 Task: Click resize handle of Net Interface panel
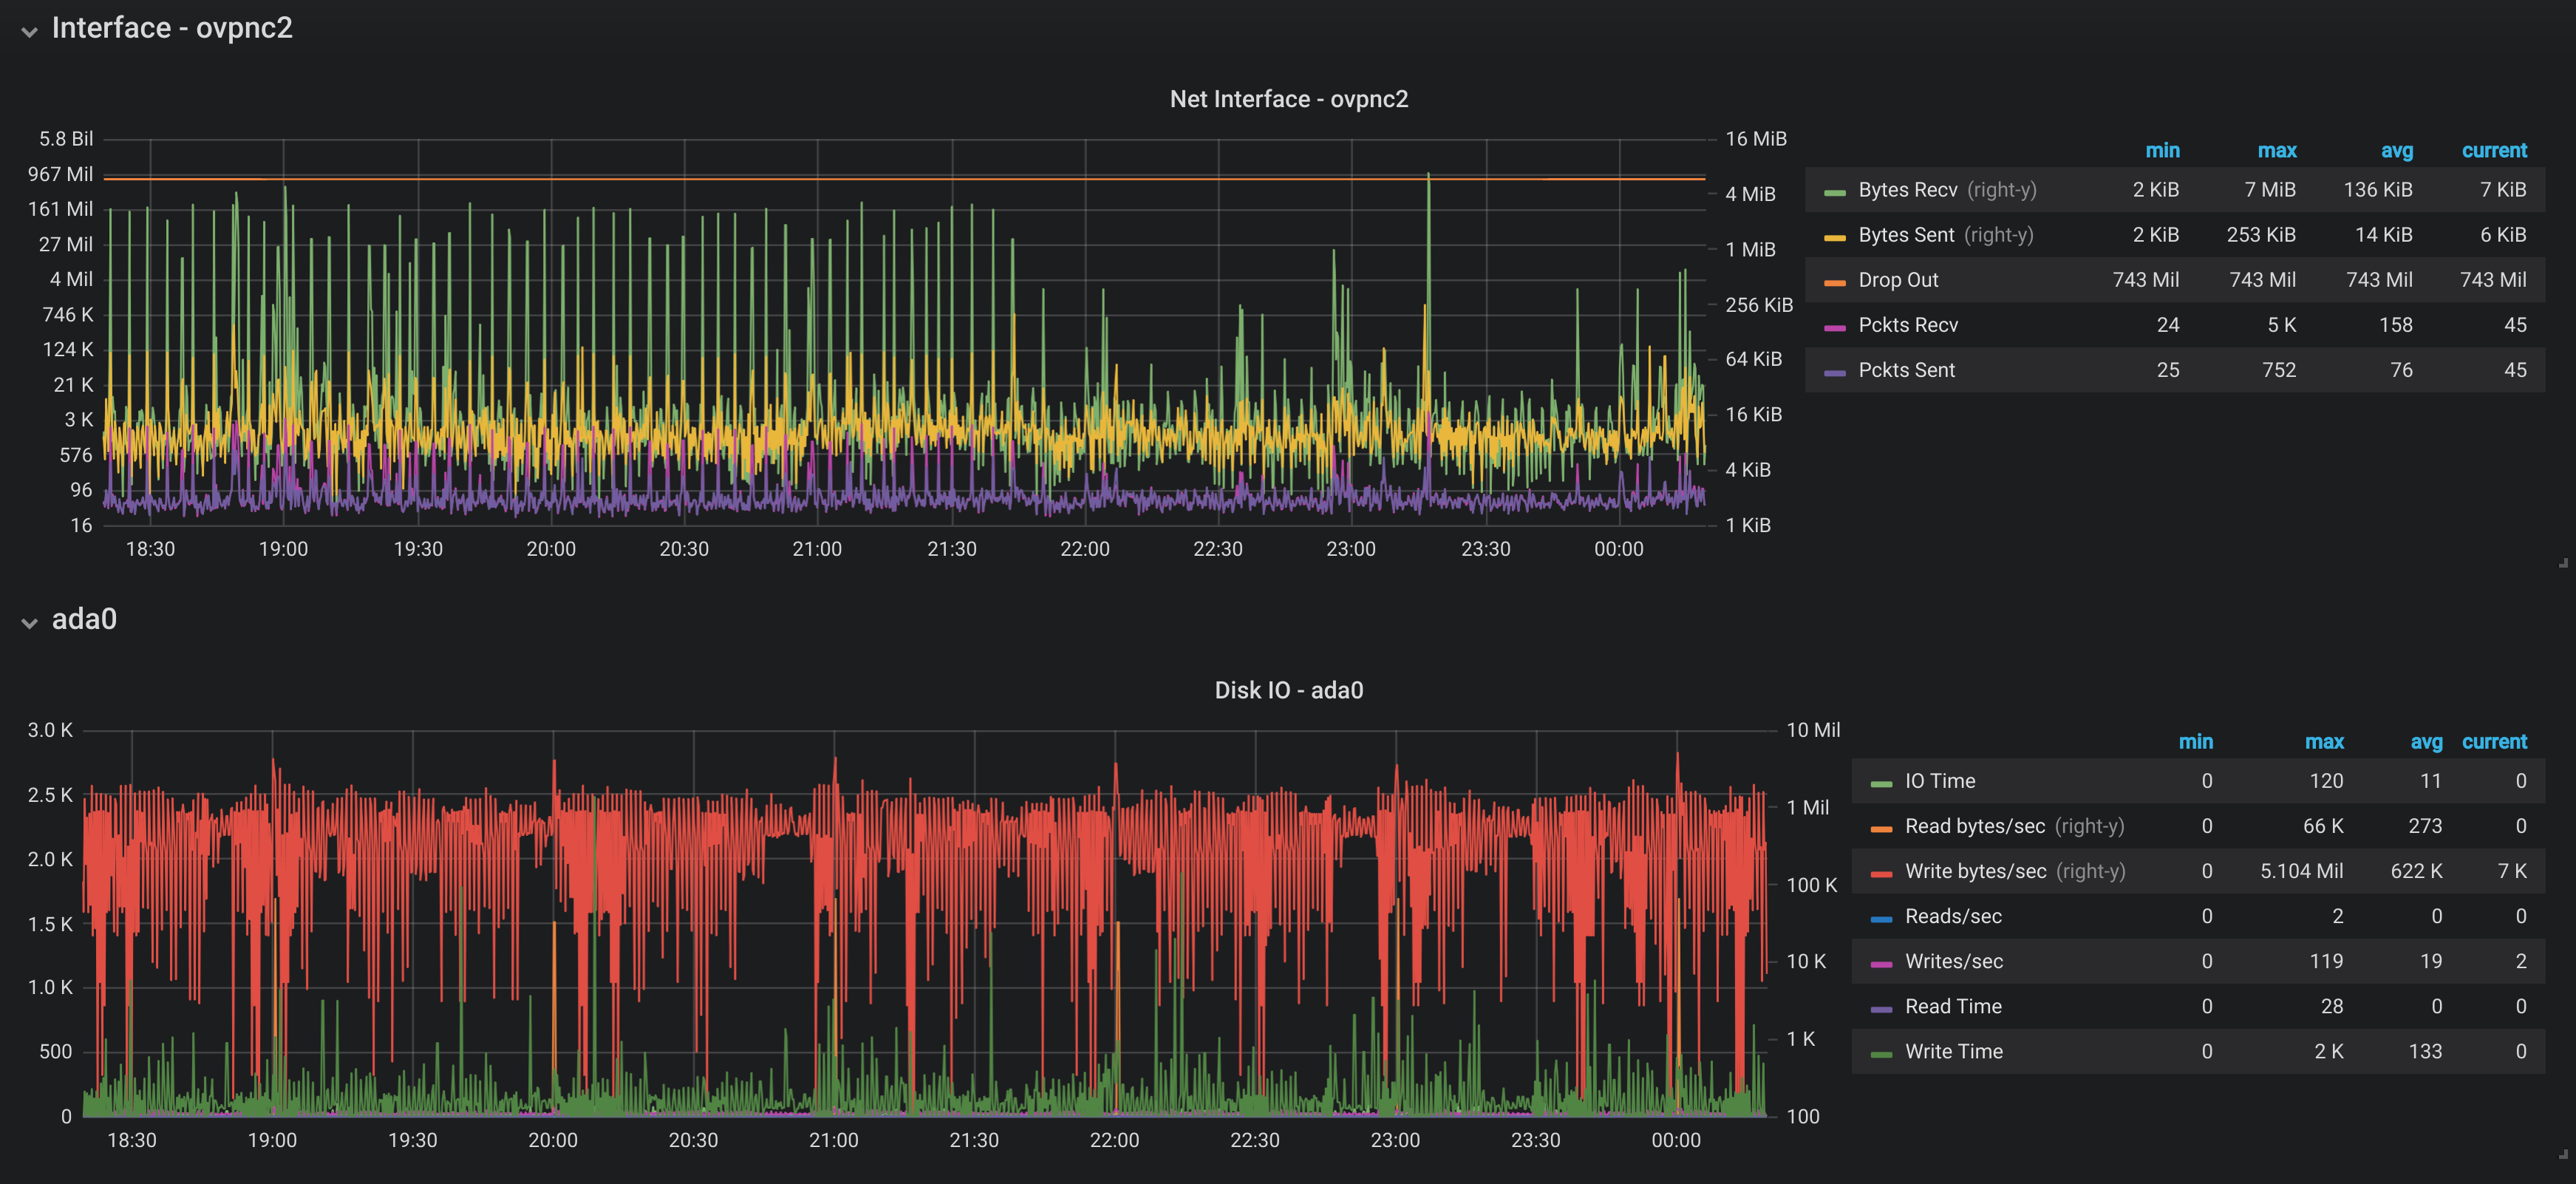2563,564
